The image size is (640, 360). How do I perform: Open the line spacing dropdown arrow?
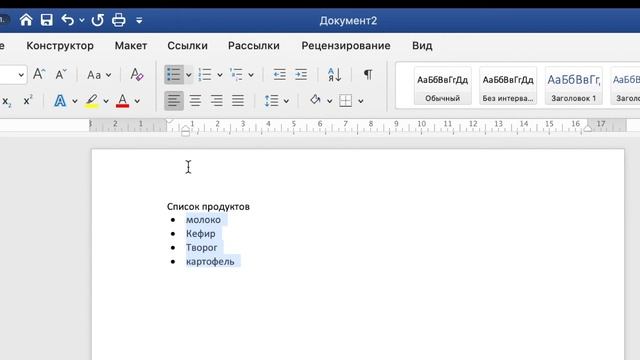[286, 101]
